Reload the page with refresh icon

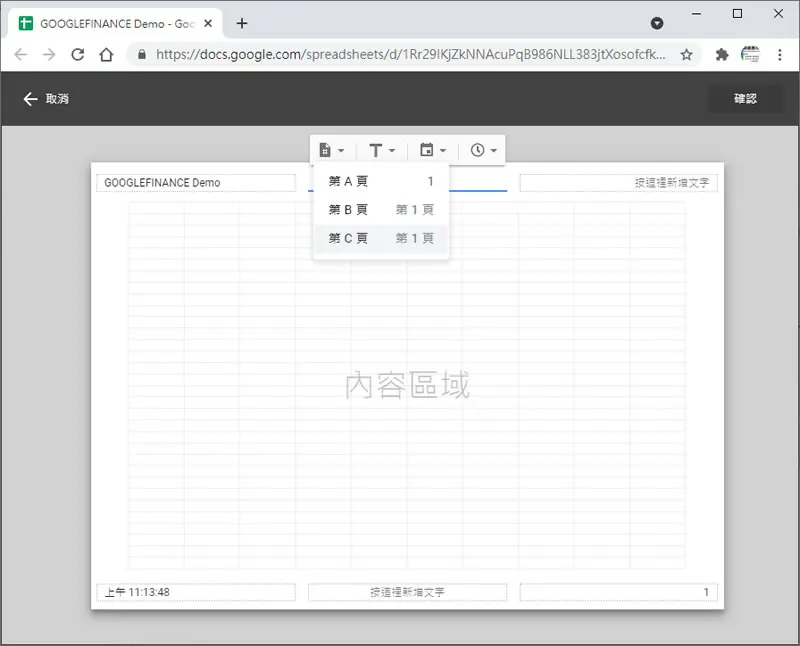[78, 55]
